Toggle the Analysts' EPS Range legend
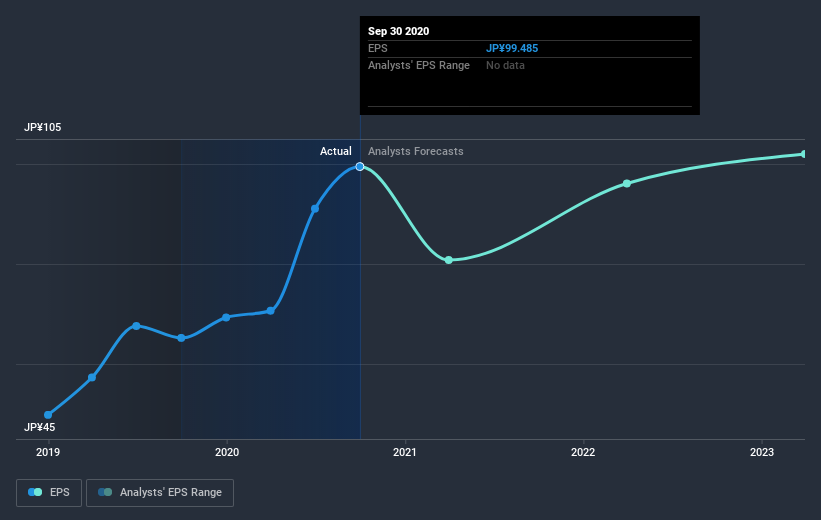The height and width of the screenshot is (520, 821). [x=160, y=493]
